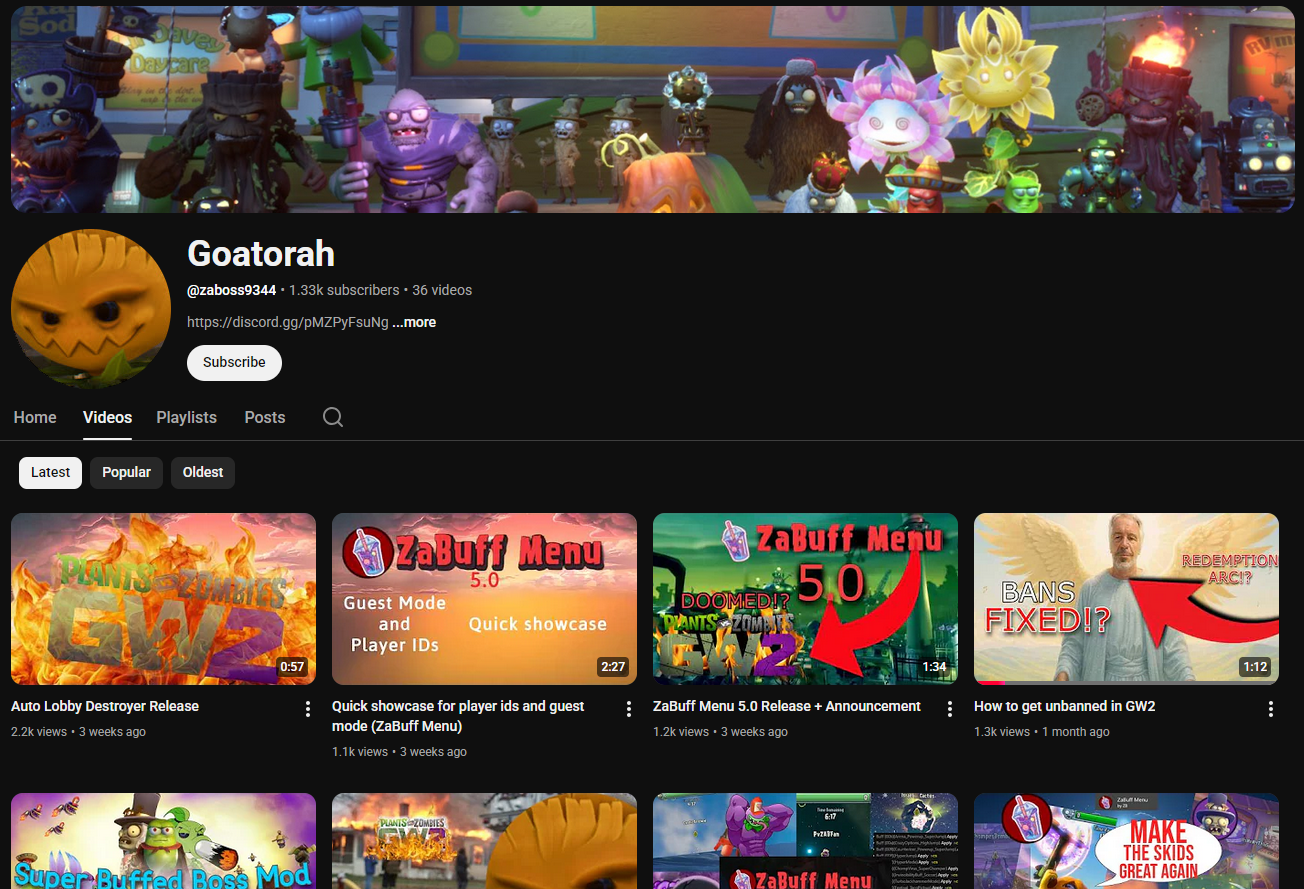Open options for ZaBuff Menu 5.0 Release
Screen dimensions: 1304x889
(x=950, y=709)
